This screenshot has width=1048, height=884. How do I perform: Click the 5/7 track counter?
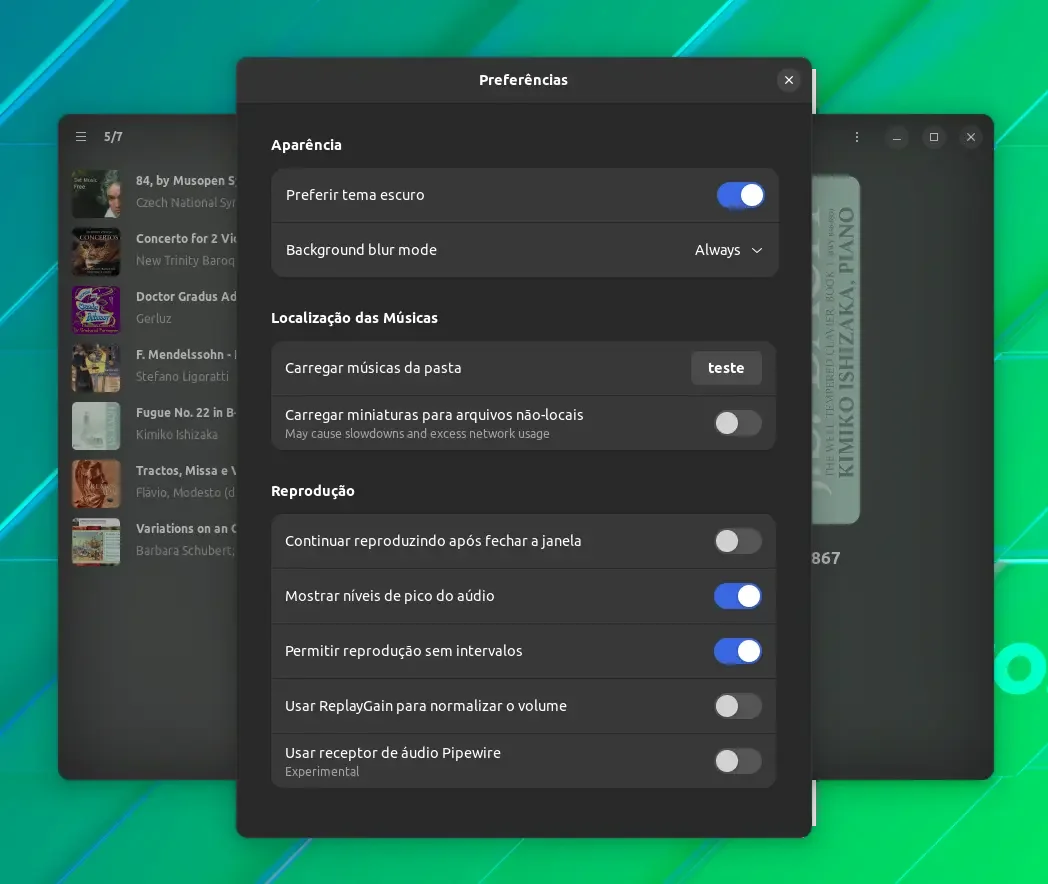tap(113, 137)
